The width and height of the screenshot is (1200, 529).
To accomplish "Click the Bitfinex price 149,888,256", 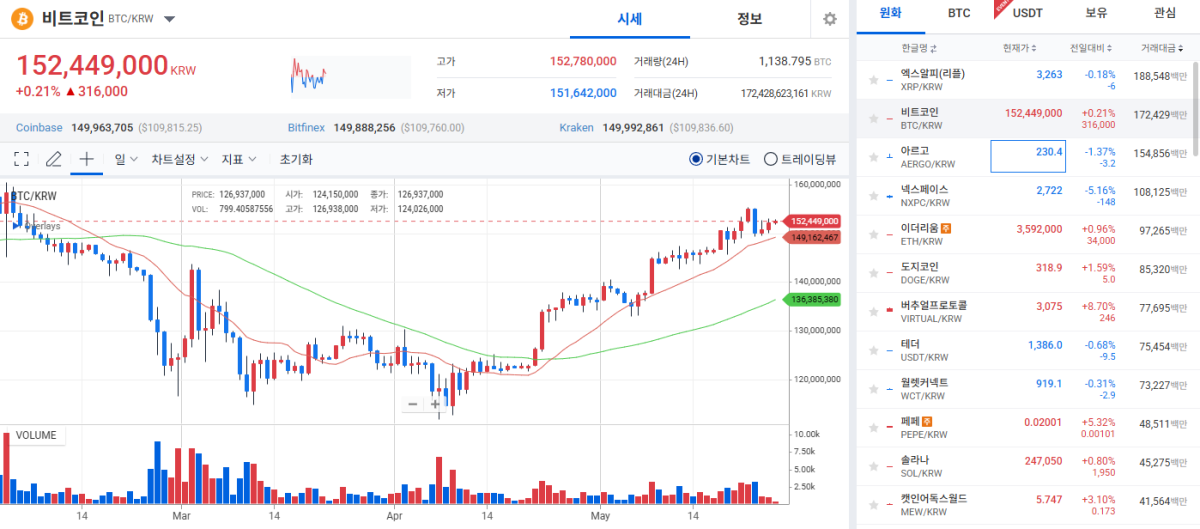I will click(x=364, y=127).
